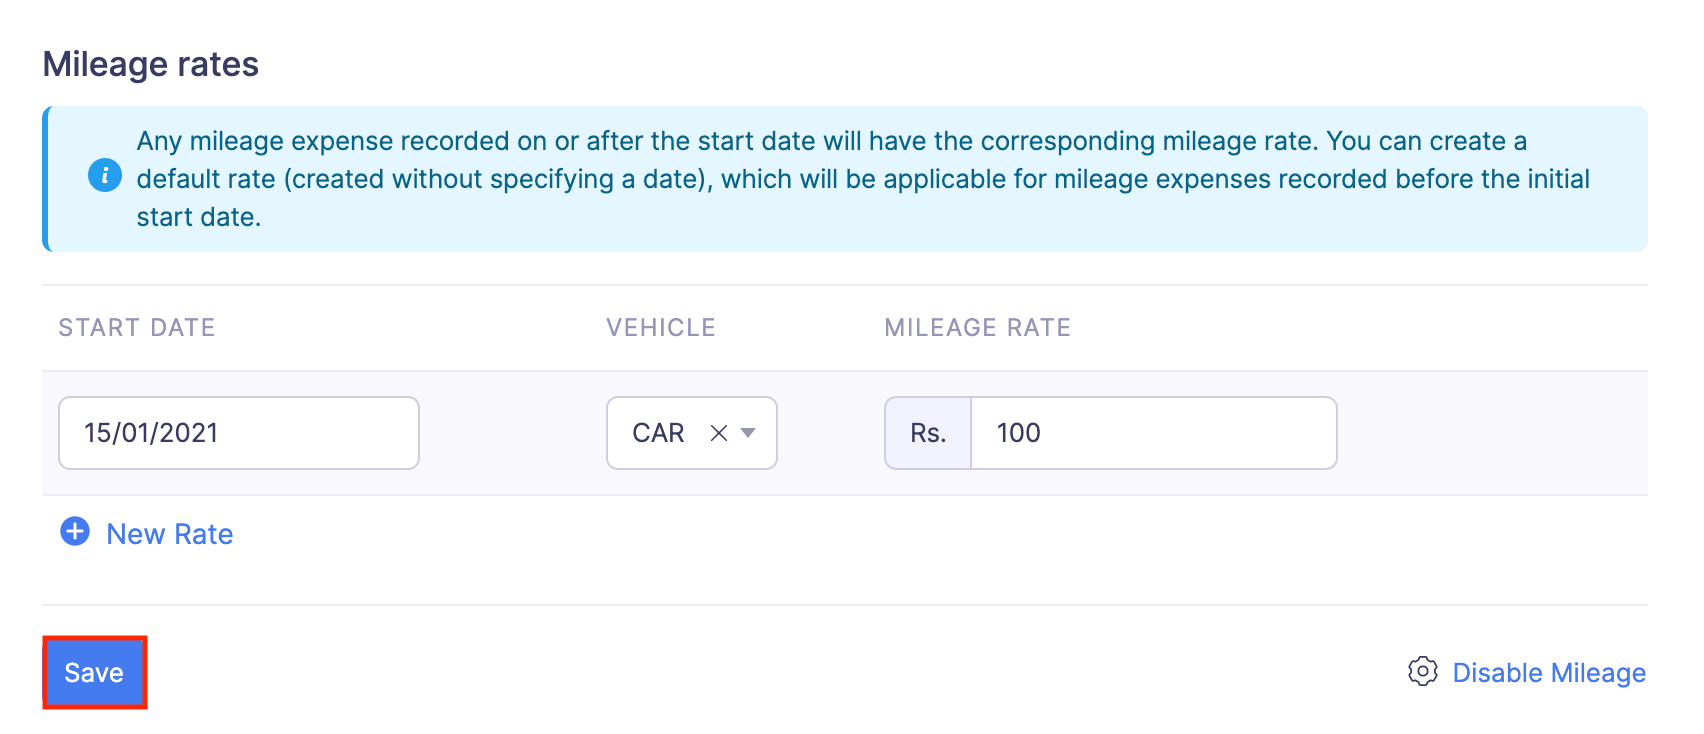The width and height of the screenshot is (1704, 734).
Task: Click the plus icon next to New Rate
Action: 73,532
